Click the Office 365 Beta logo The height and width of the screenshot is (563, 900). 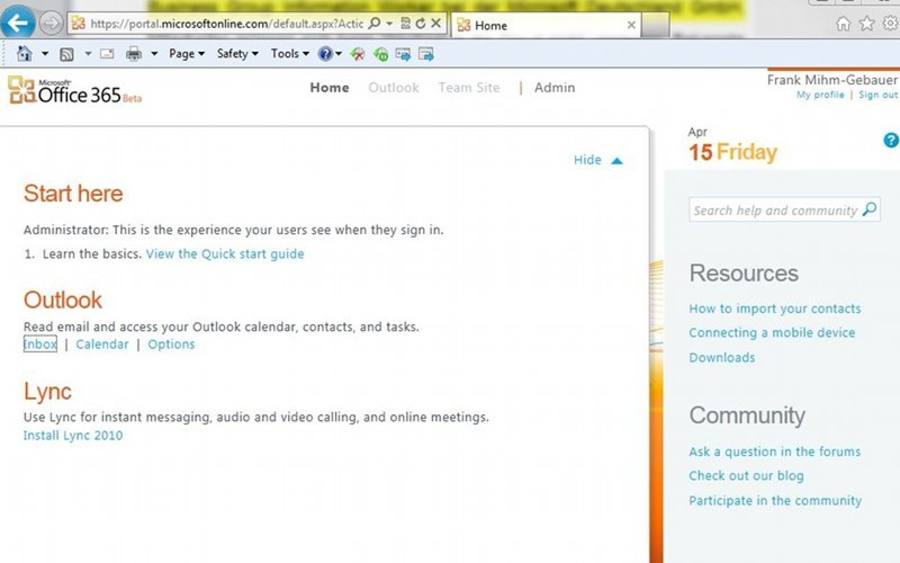pyautogui.click(x=75, y=91)
